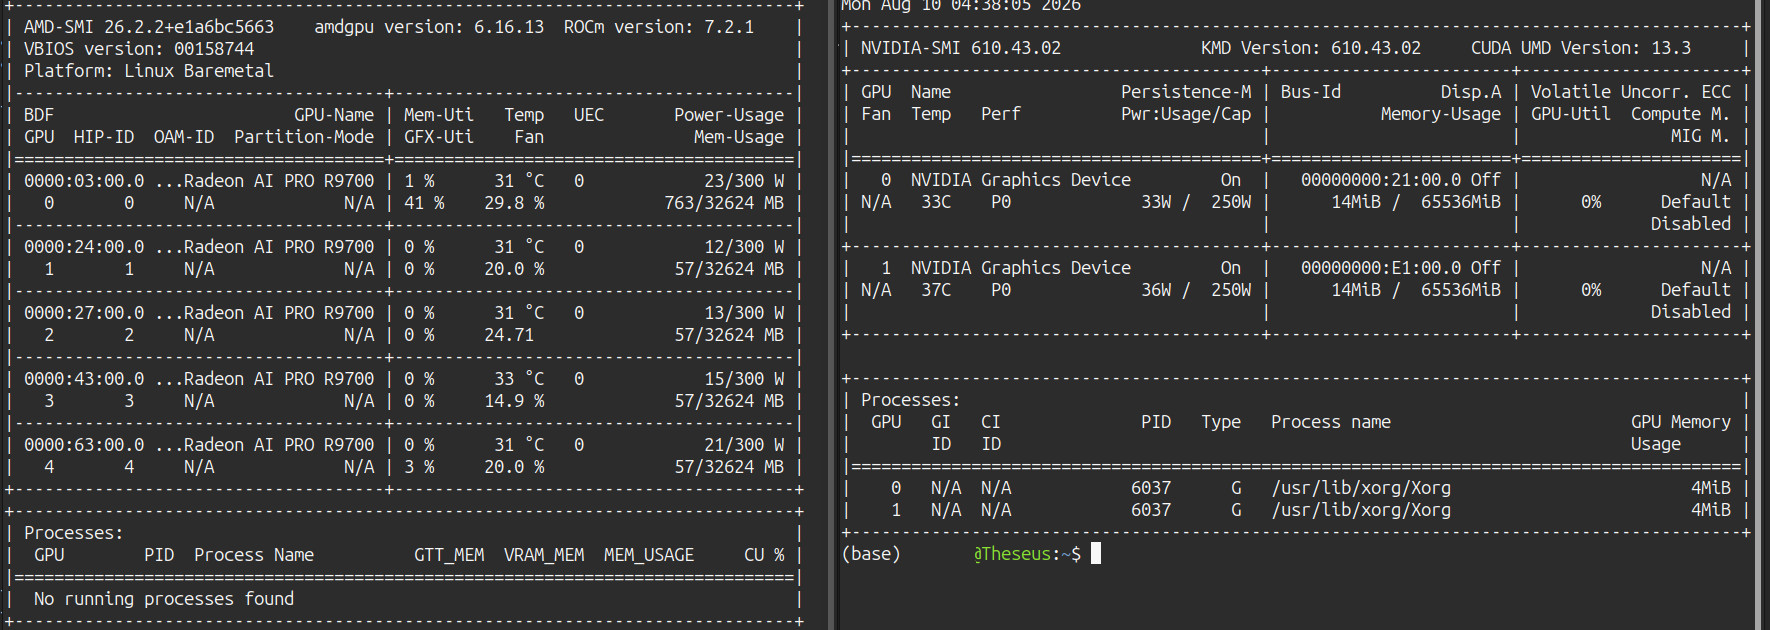Click the 15/300 W power reading
Viewport: 1770px width, 630px height.
(744, 379)
